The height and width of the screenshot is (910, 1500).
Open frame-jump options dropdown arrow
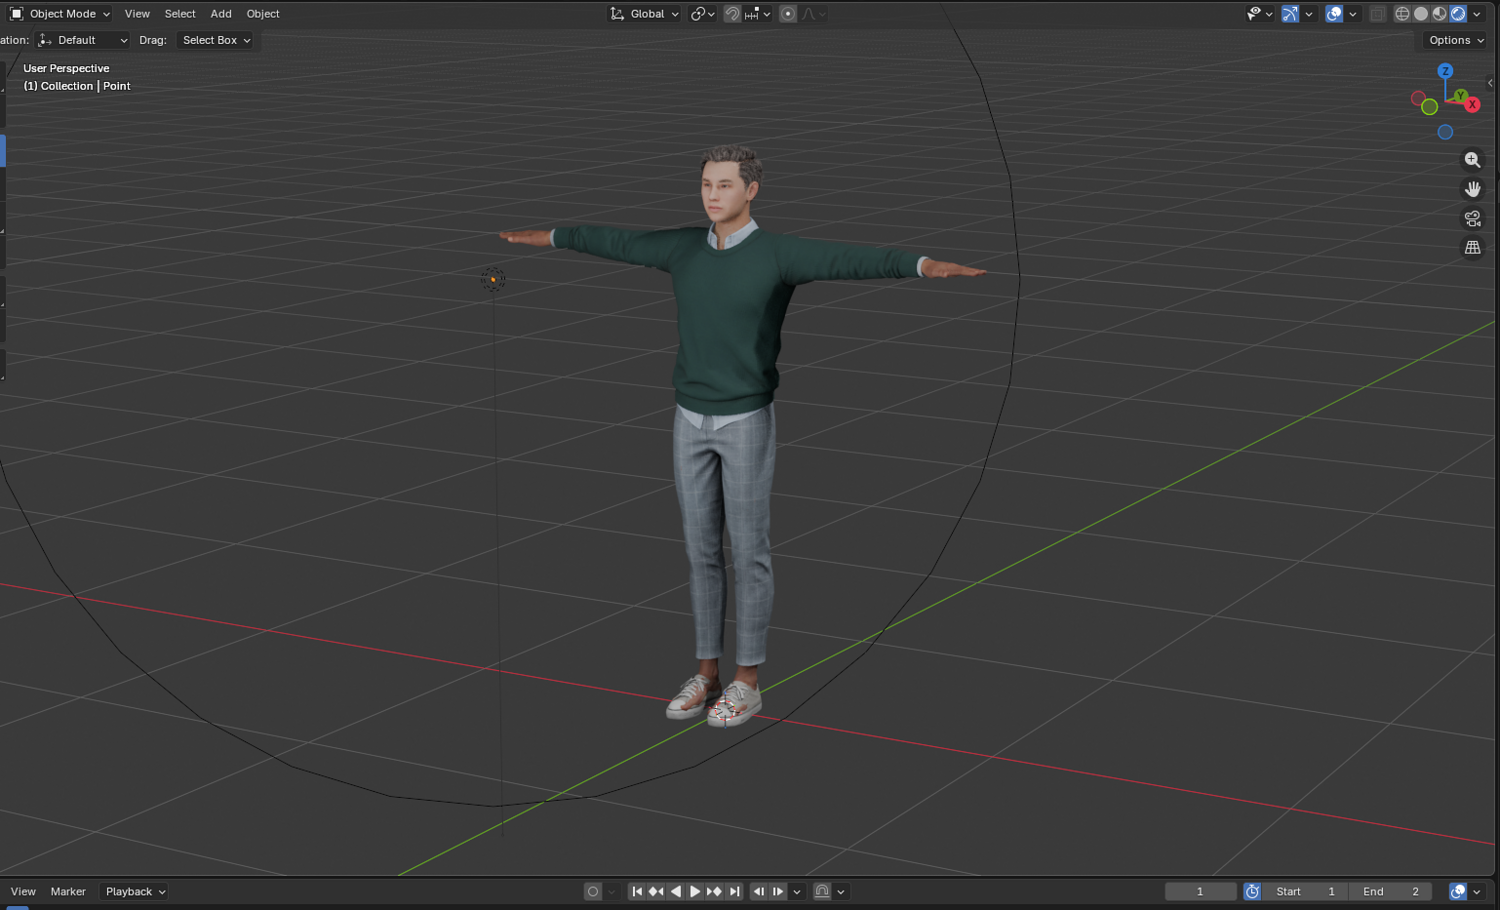[797, 891]
